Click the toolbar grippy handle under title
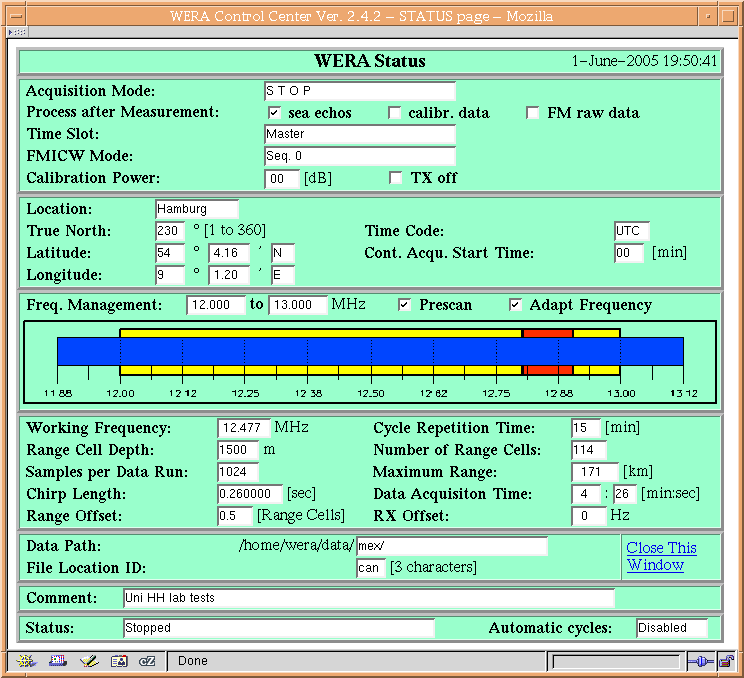744x678 pixels. click(x=17, y=32)
